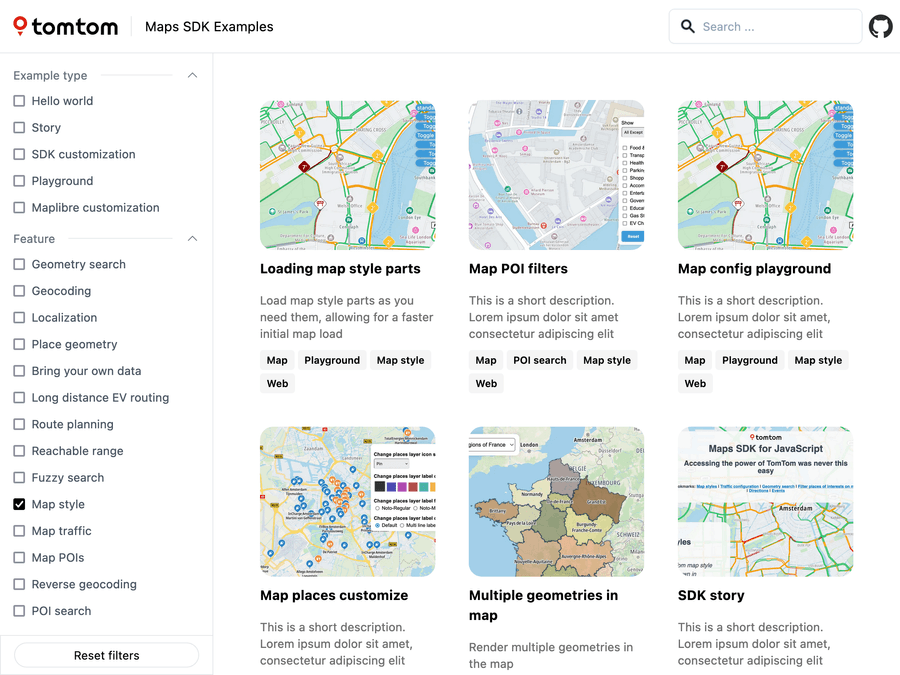Check the Reachable range filter

(x=19, y=451)
